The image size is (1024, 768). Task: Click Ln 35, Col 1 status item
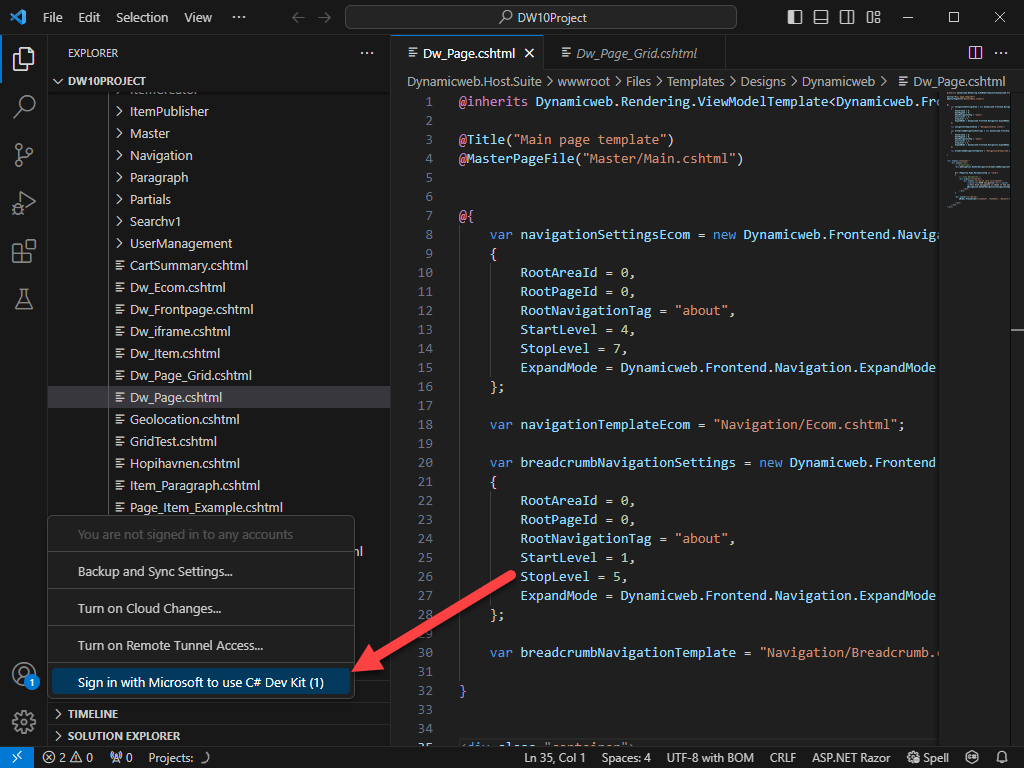(x=554, y=758)
